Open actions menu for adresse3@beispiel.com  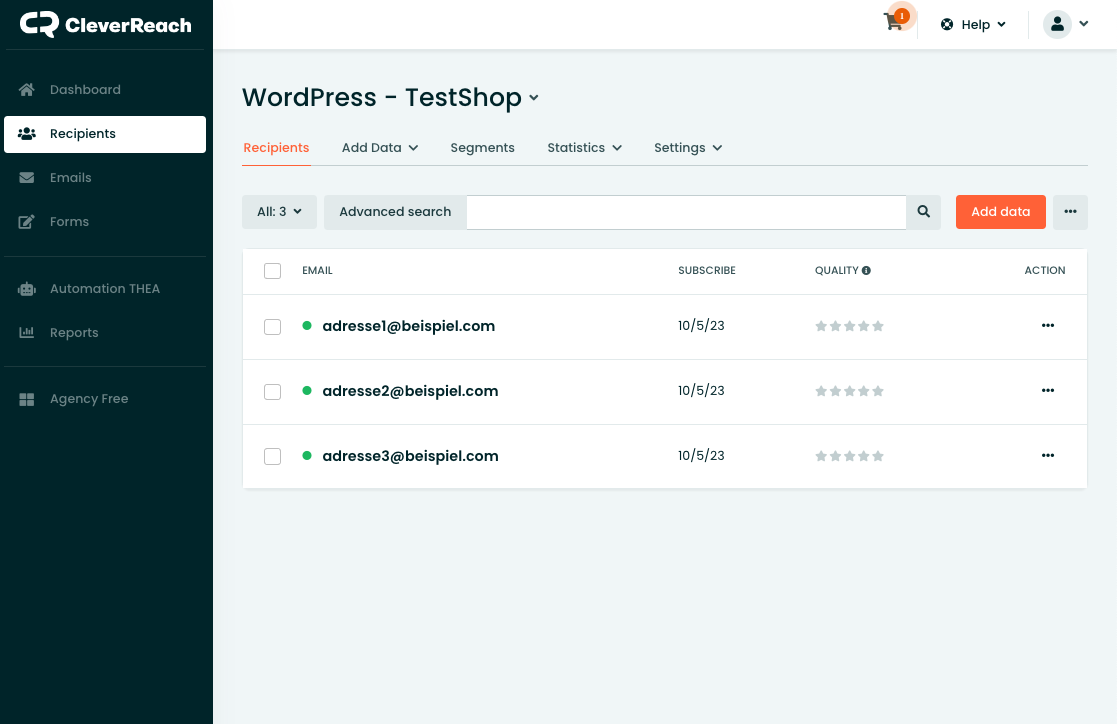pos(1048,455)
